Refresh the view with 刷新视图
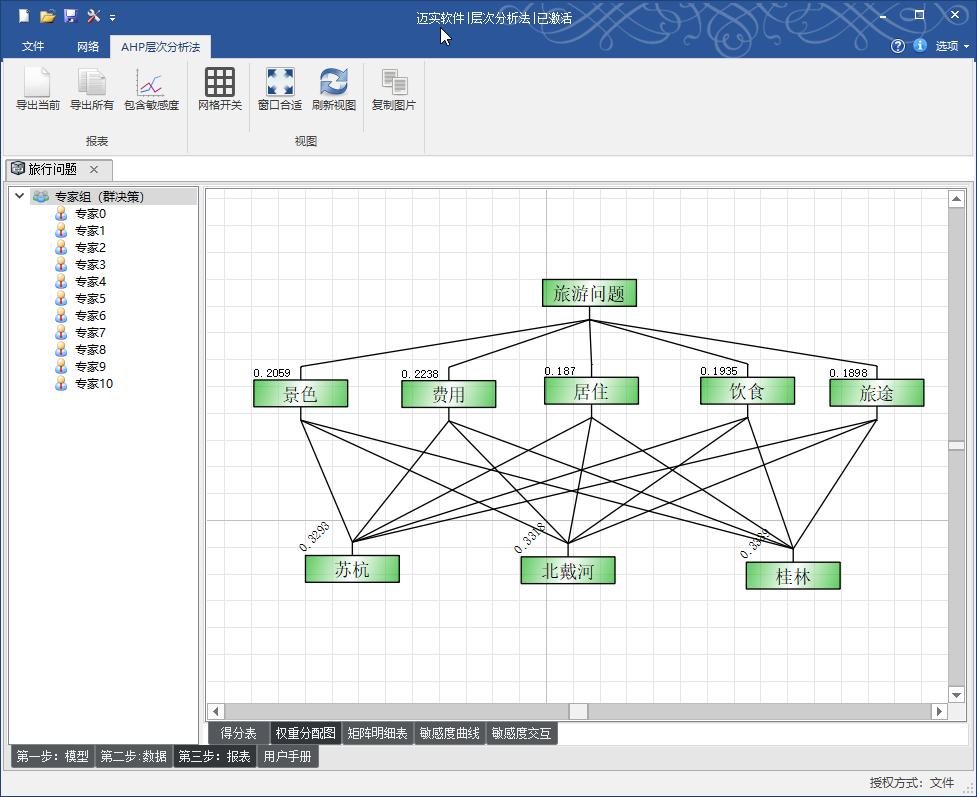Viewport: 977px width, 797px height. [x=333, y=88]
